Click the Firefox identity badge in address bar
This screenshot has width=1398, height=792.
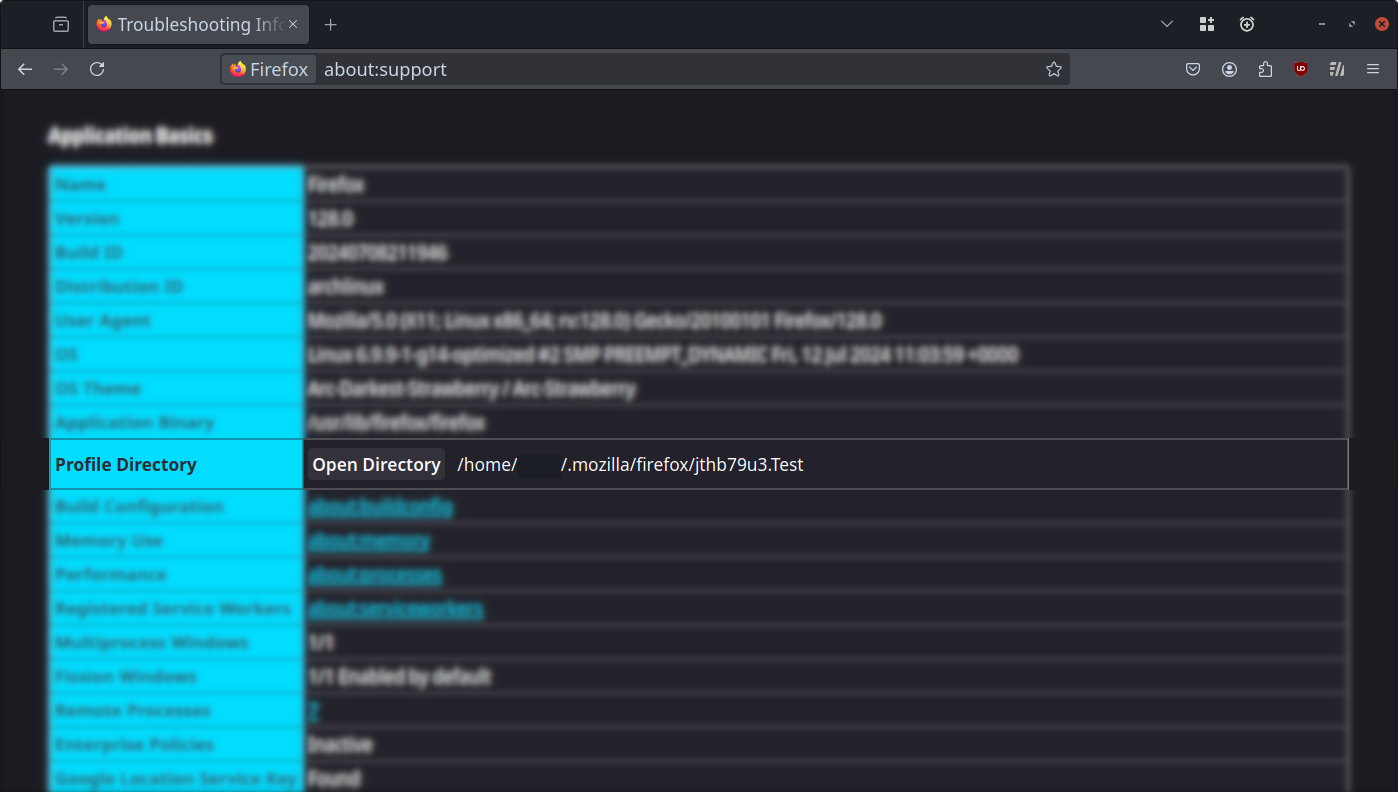(269, 69)
